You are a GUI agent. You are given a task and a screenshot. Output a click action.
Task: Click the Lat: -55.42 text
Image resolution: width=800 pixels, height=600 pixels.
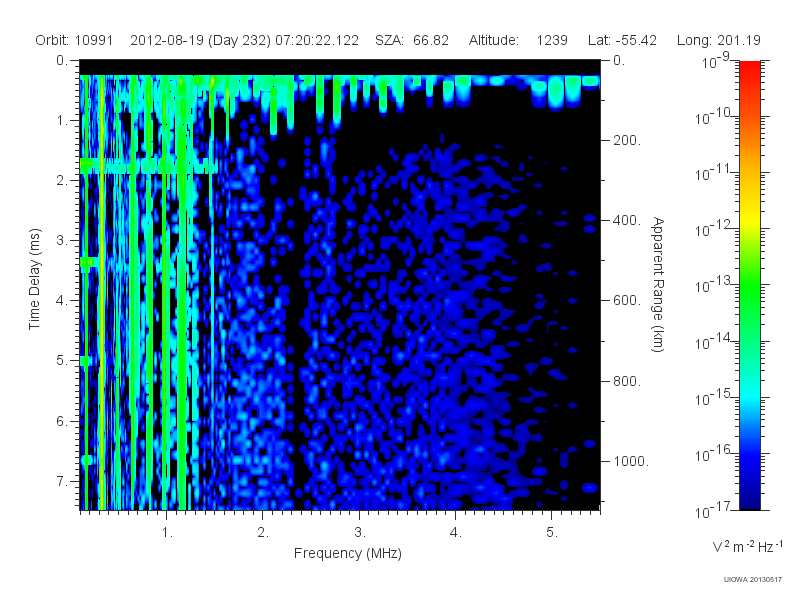click(622, 40)
